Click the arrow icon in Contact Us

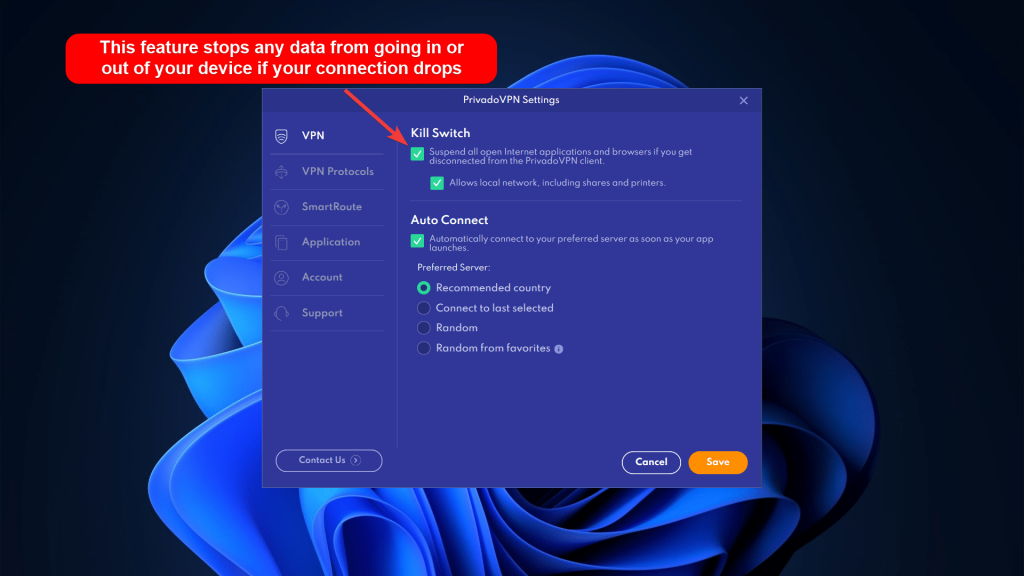coord(356,460)
